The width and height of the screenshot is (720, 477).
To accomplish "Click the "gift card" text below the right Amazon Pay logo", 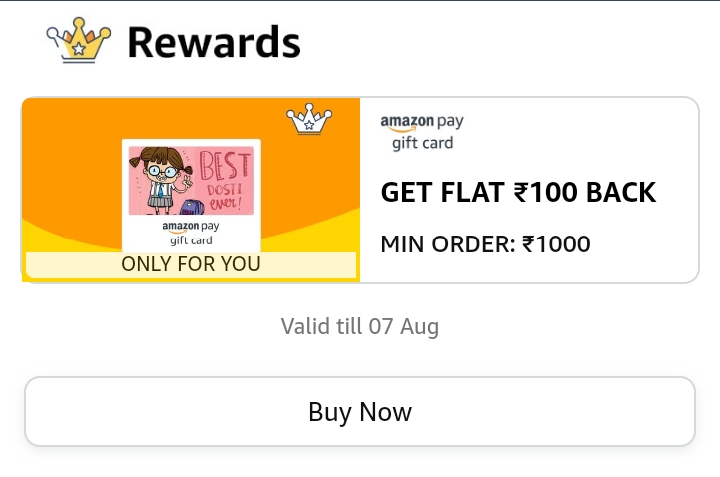I will pos(422,143).
